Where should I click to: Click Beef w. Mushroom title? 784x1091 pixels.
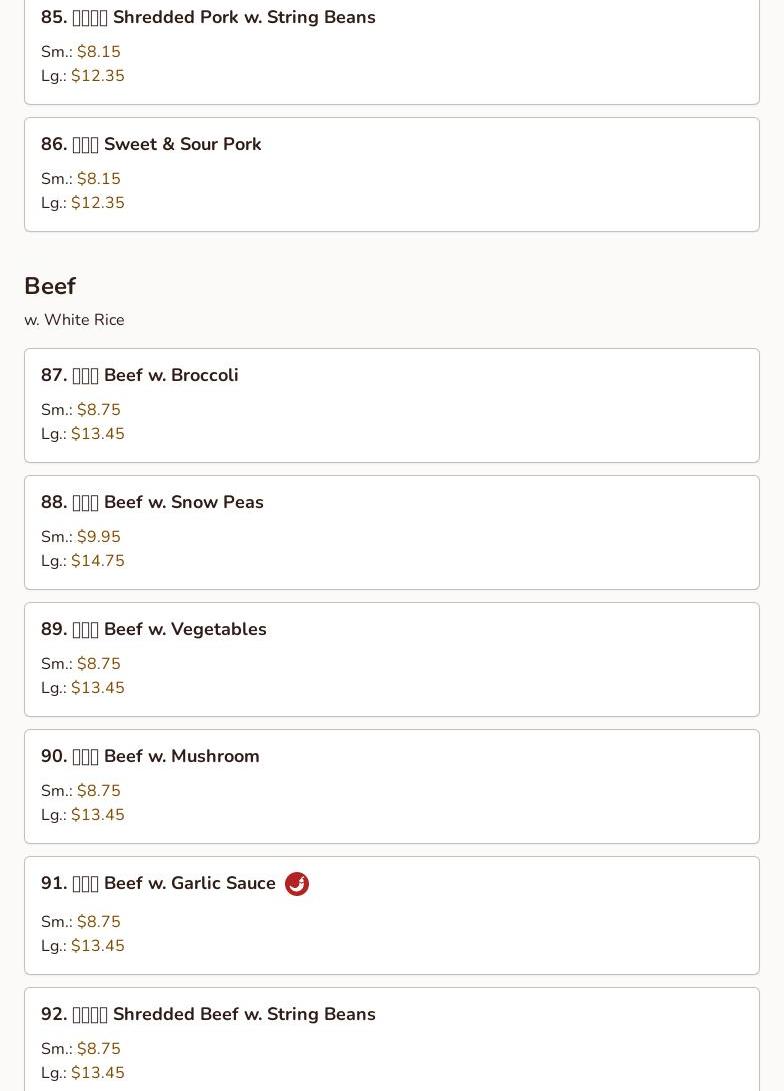click(x=150, y=757)
